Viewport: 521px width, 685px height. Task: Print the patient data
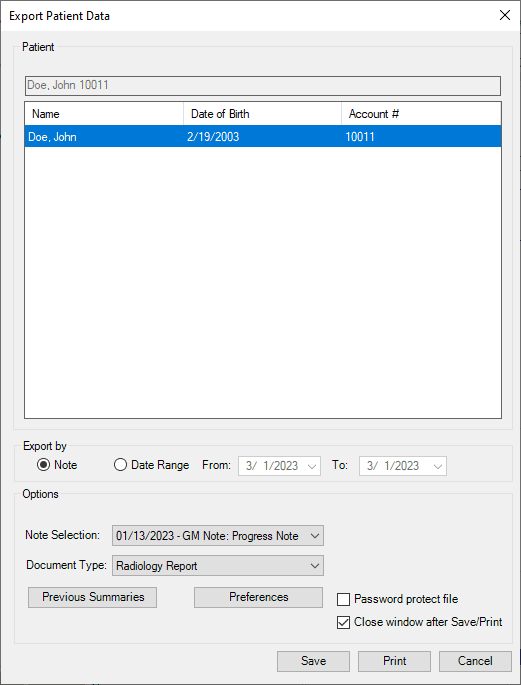coord(394,661)
